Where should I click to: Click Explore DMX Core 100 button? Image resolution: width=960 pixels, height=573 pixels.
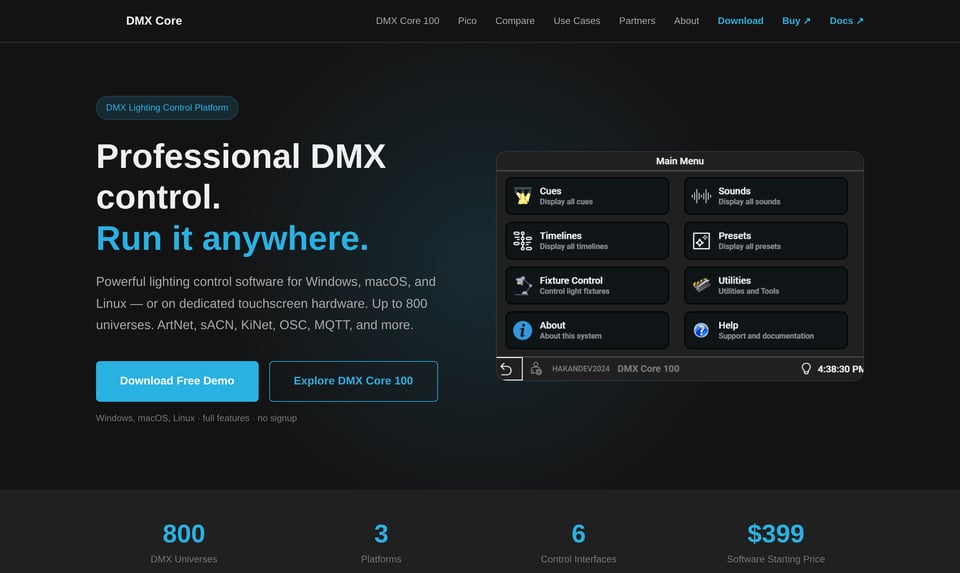(x=353, y=381)
